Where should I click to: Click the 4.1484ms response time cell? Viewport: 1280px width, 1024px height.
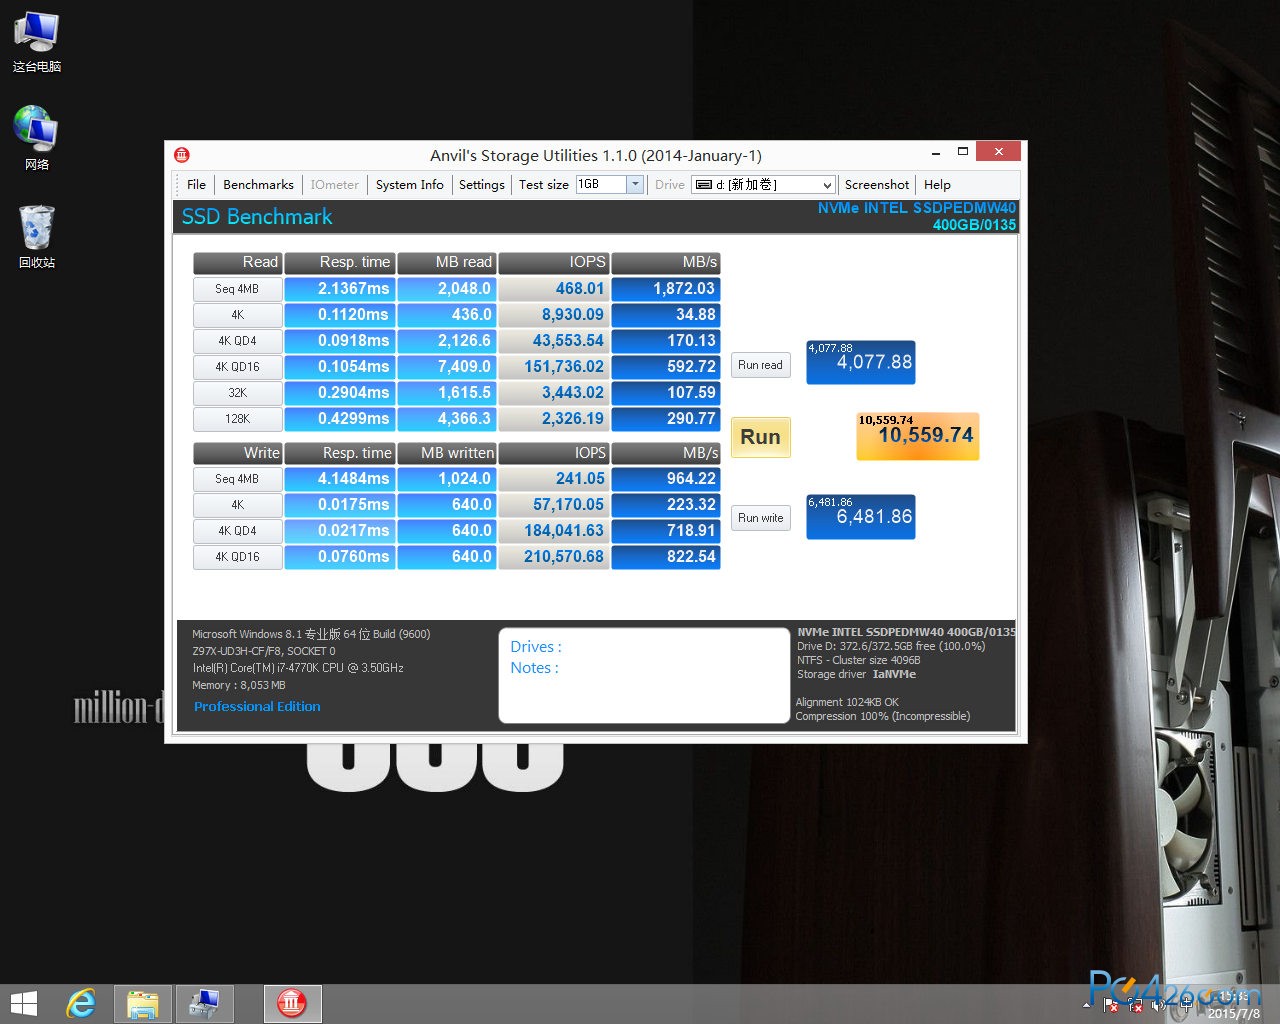point(340,479)
